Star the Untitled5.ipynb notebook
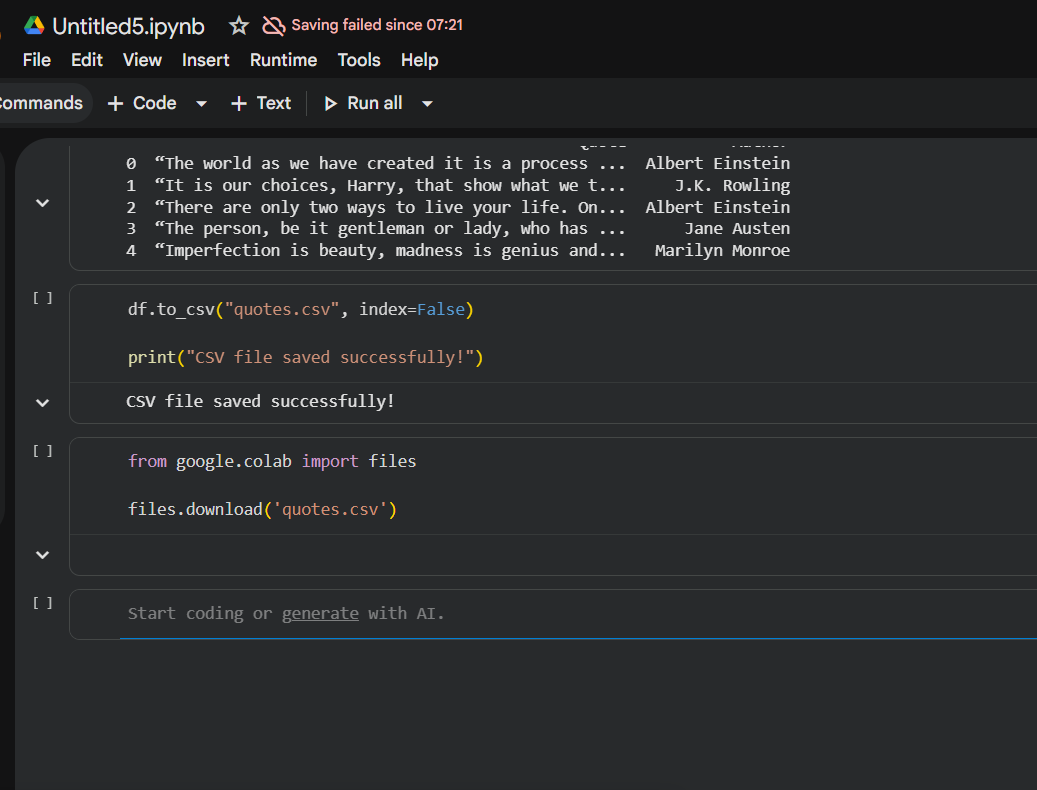The width and height of the screenshot is (1037, 790). [x=239, y=26]
